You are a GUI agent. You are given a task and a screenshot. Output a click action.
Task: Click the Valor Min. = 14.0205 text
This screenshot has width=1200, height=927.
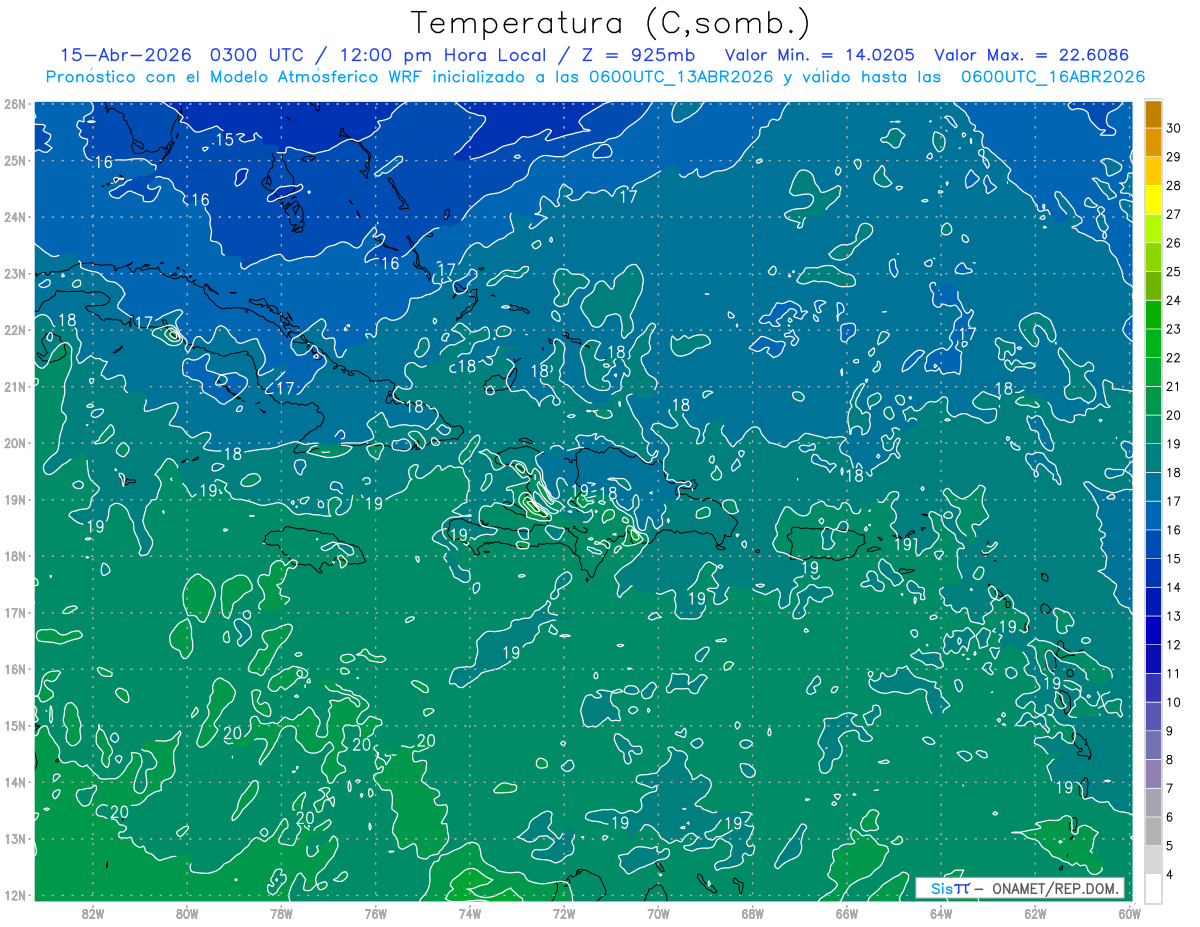[x=823, y=54]
